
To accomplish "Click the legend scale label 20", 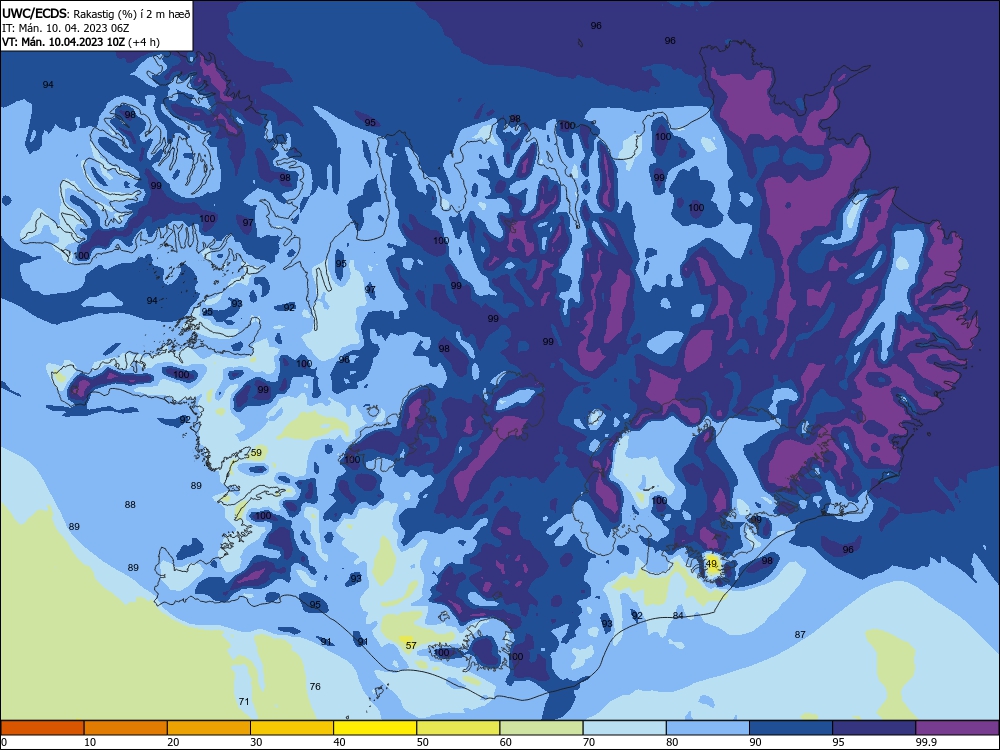I will [173, 742].
